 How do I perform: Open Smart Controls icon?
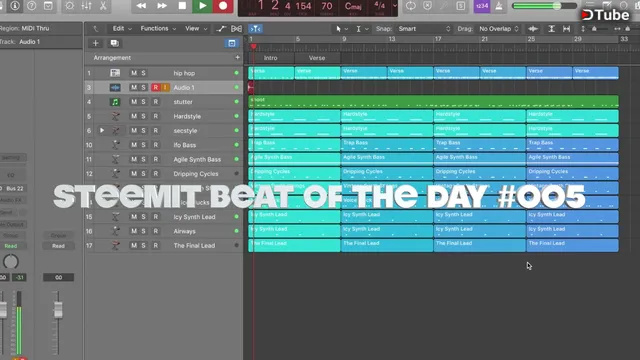(69, 6)
